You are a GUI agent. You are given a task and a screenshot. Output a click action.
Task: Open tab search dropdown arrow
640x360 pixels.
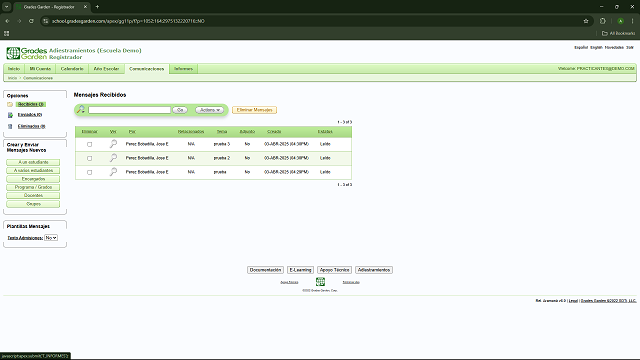[7, 7]
